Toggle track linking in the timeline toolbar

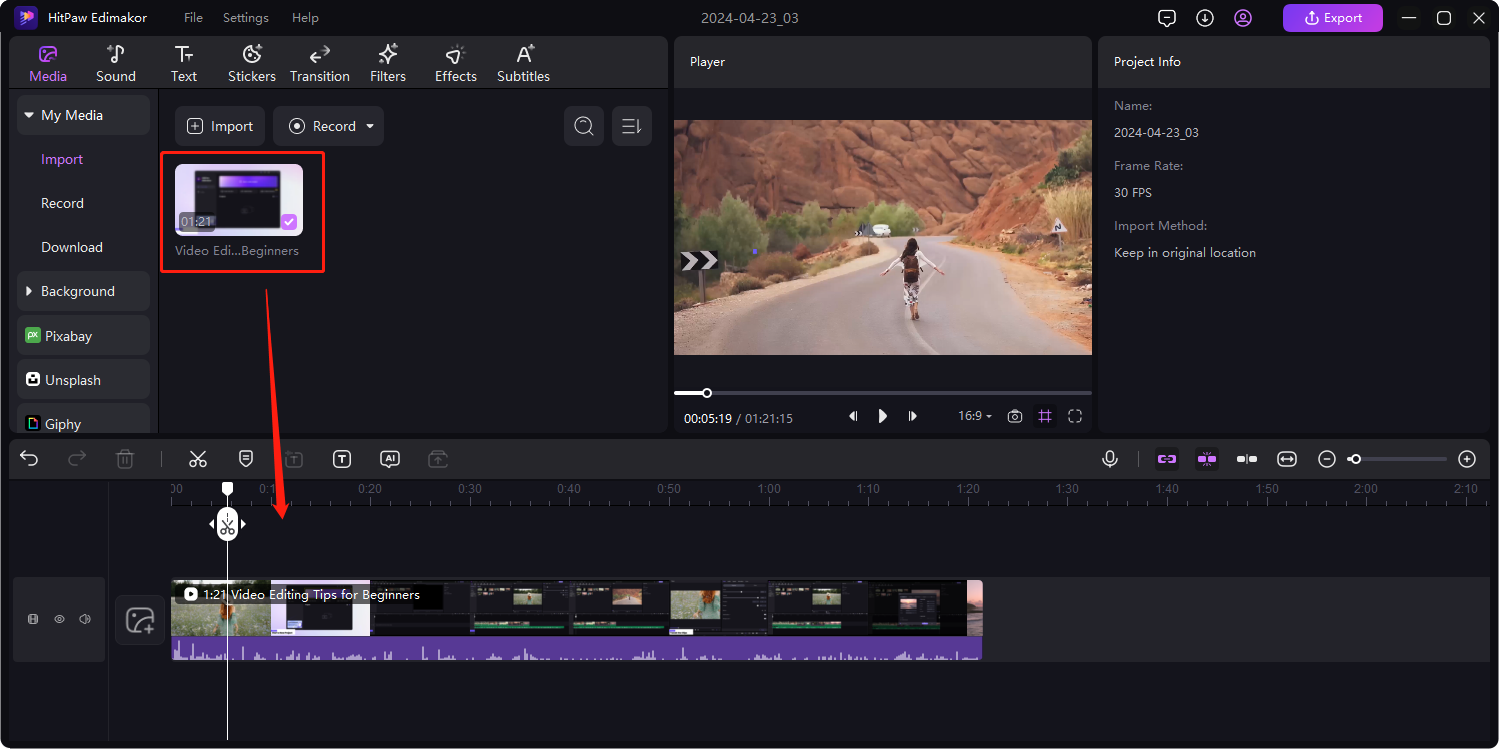click(1166, 459)
